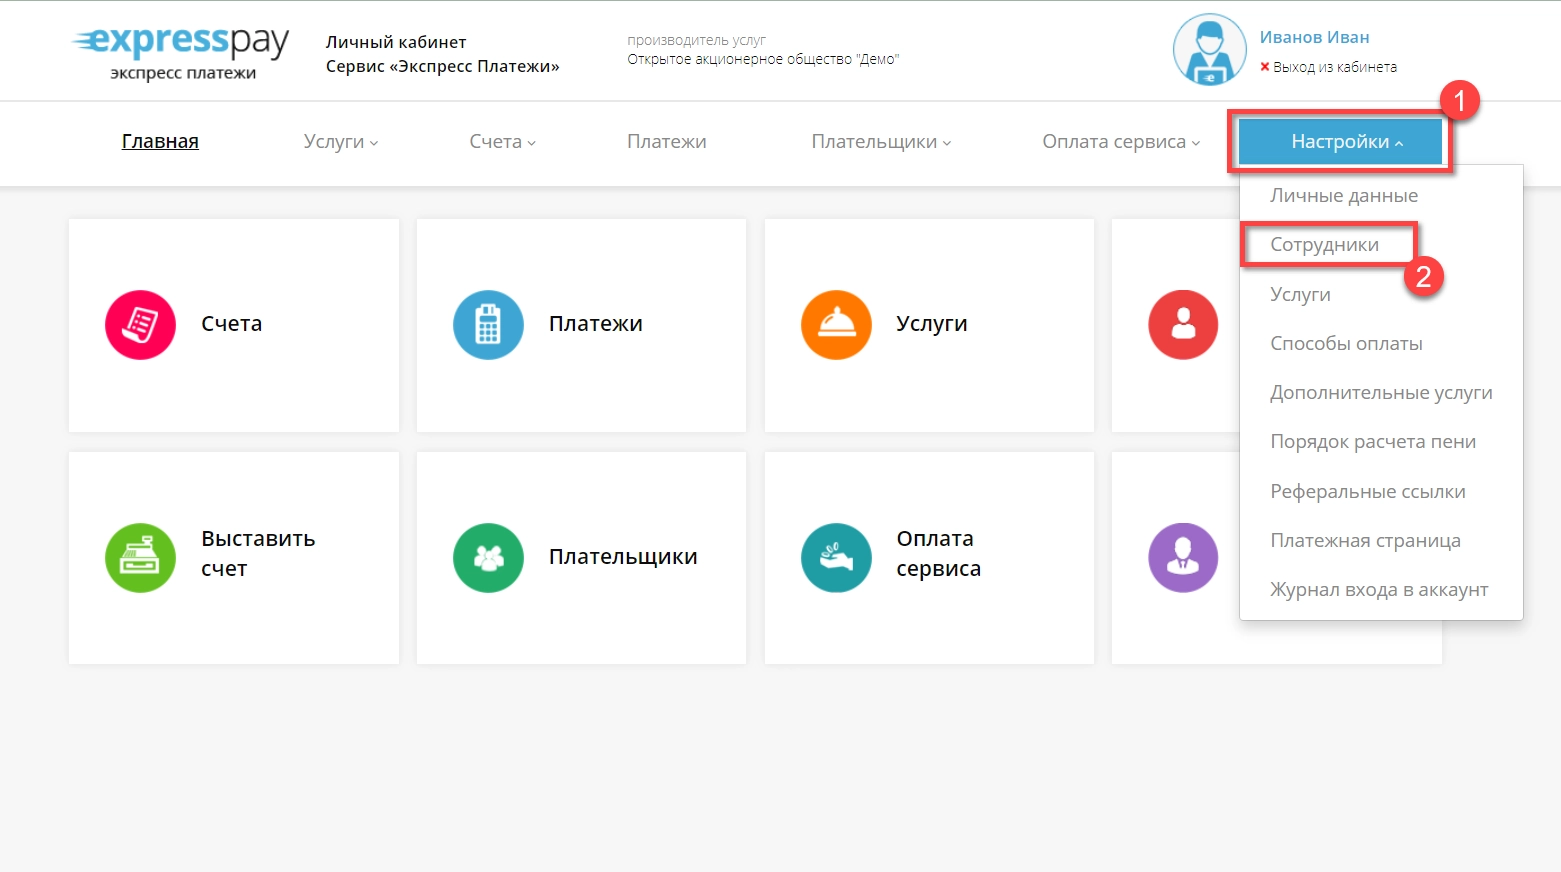This screenshot has width=1561, height=872.
Task: Open Платежи in the navigation bar
Action: [667, 142]
